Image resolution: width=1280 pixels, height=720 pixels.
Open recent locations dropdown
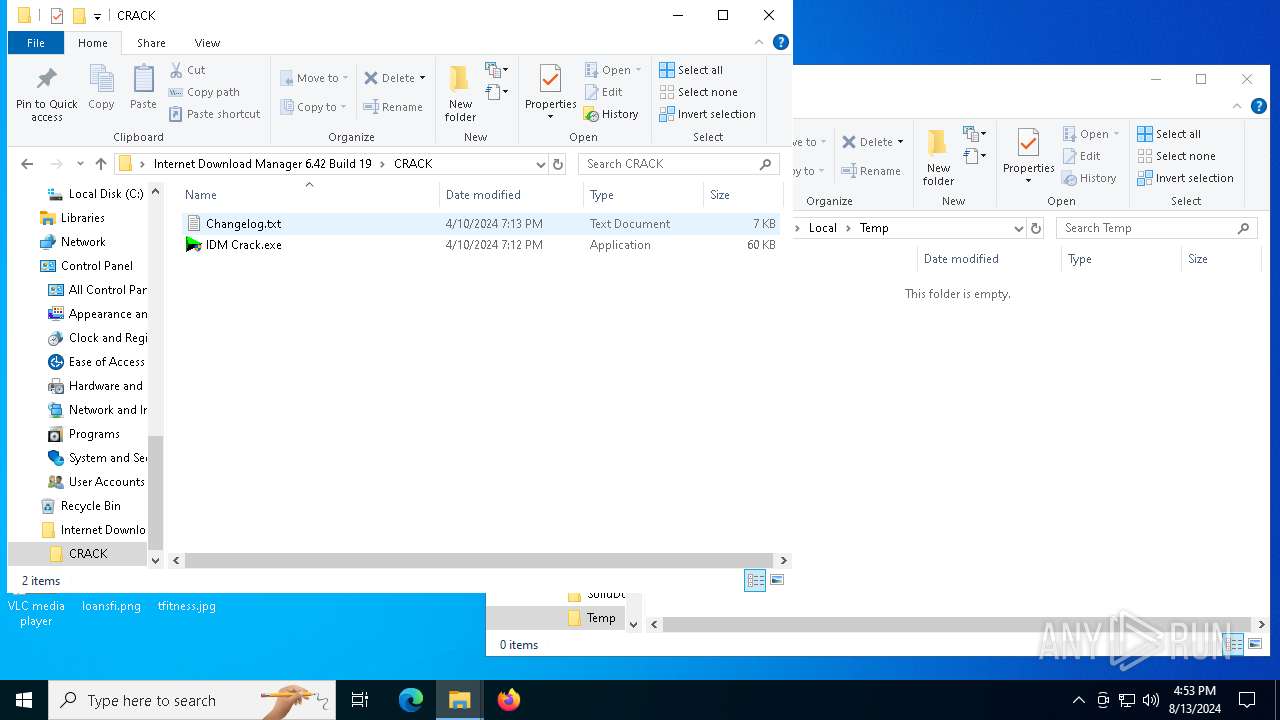click(80, 164)
